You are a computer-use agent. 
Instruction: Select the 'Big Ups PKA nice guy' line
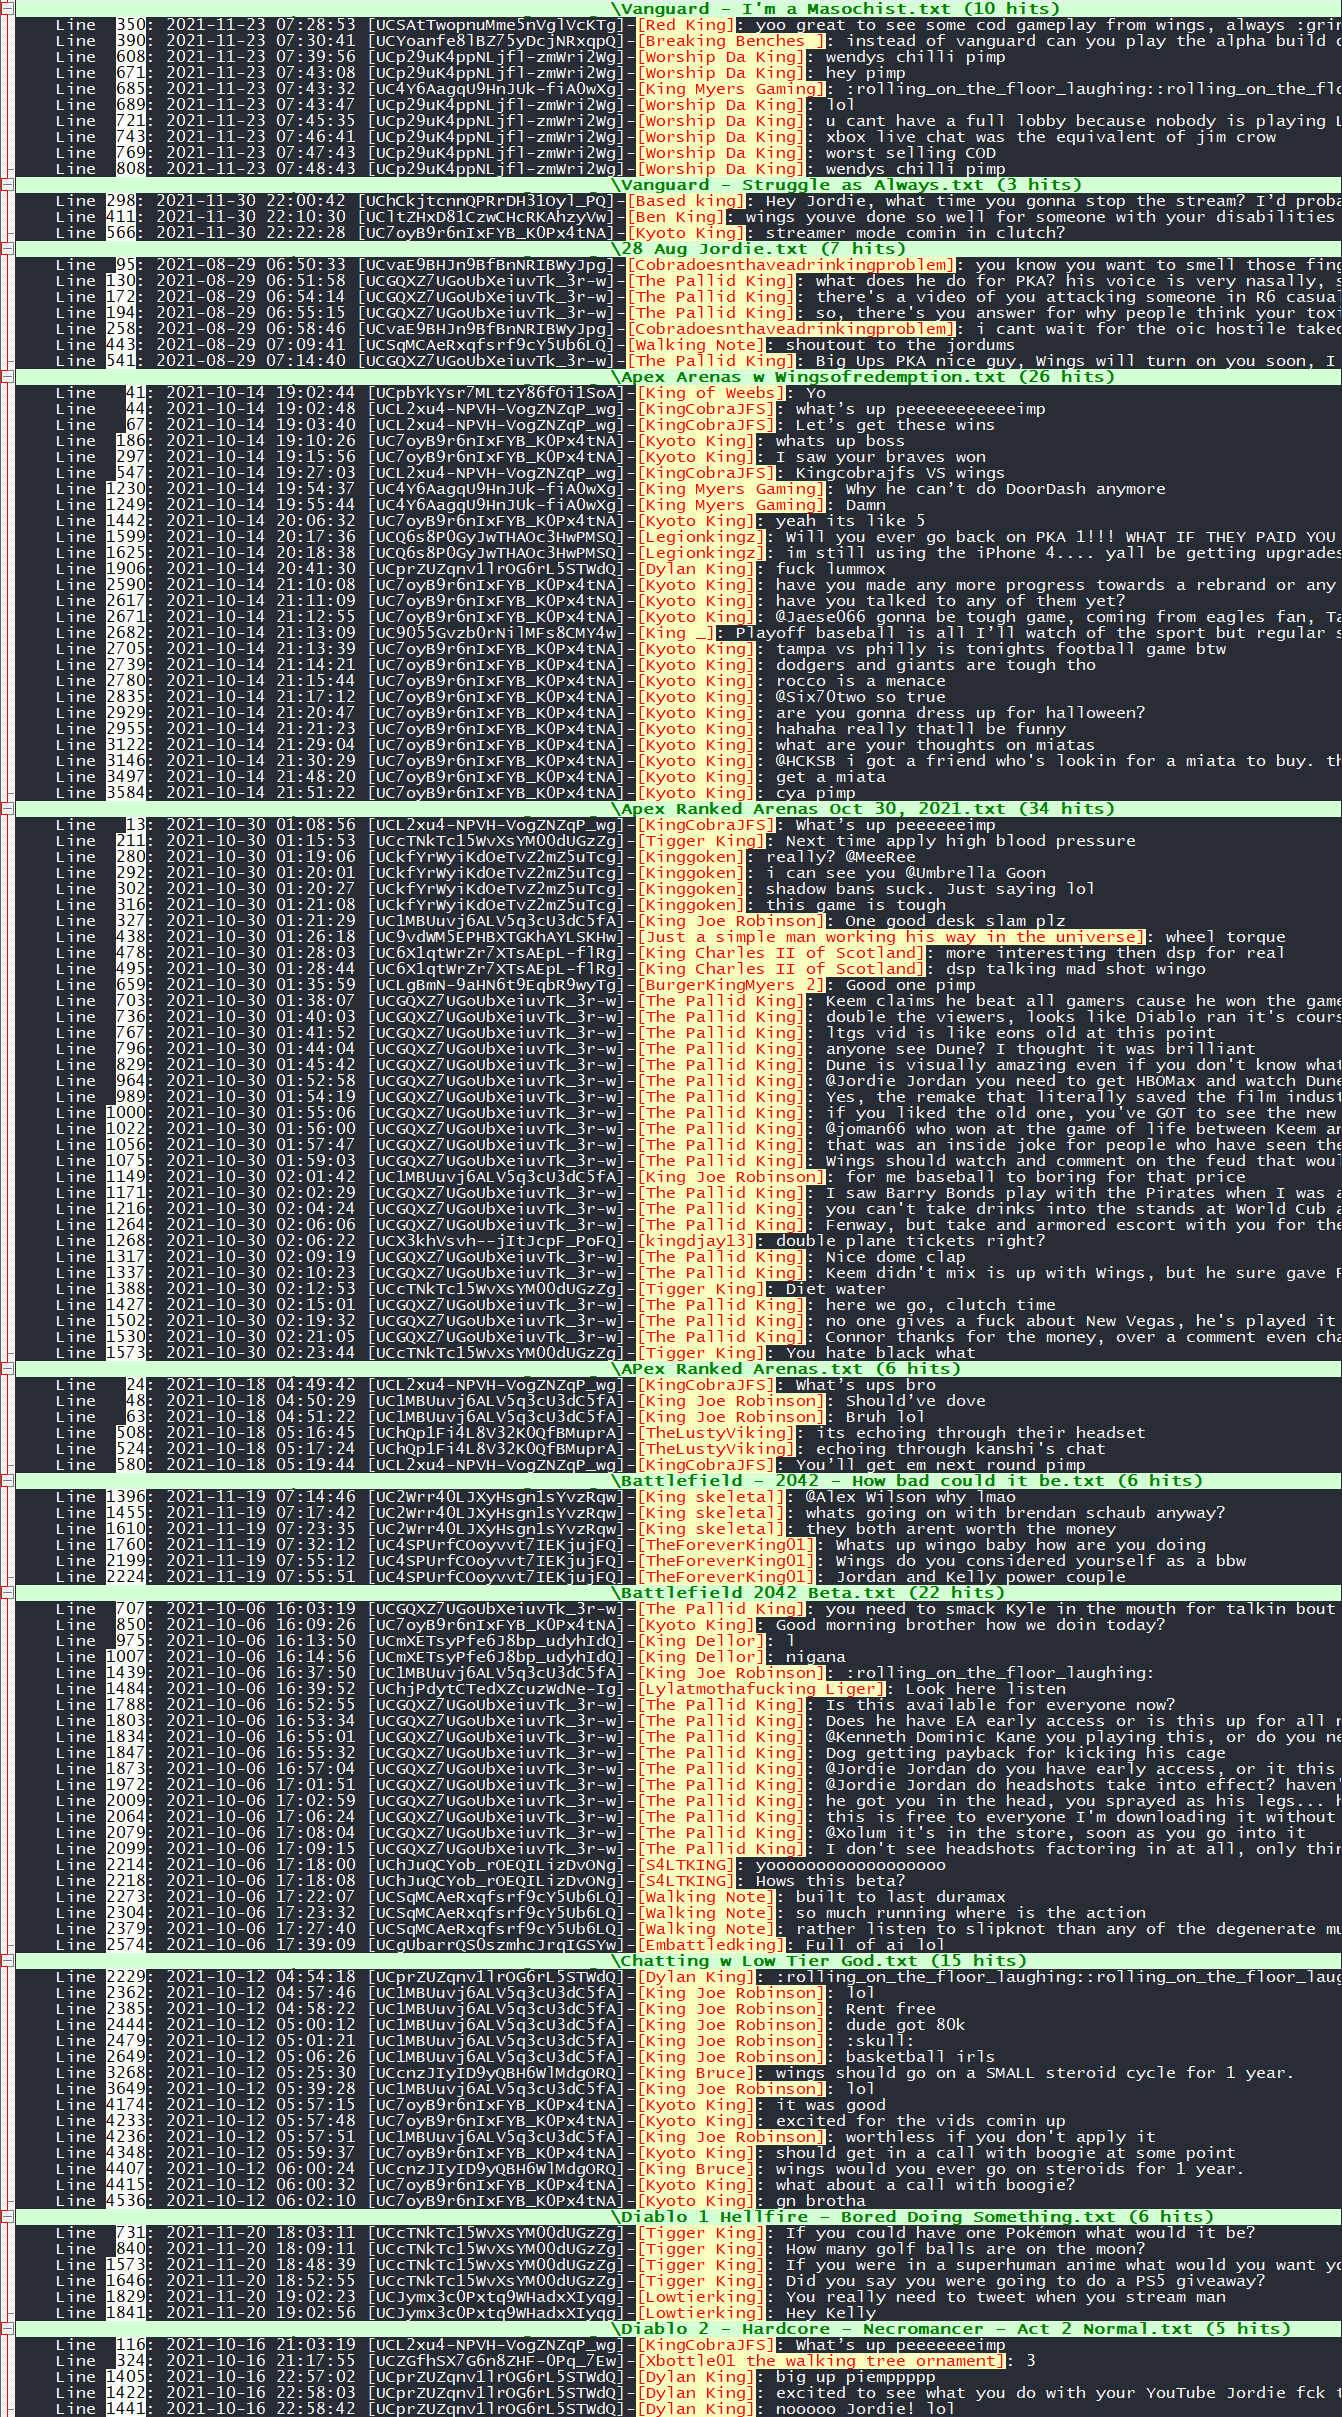click(678, 361)
